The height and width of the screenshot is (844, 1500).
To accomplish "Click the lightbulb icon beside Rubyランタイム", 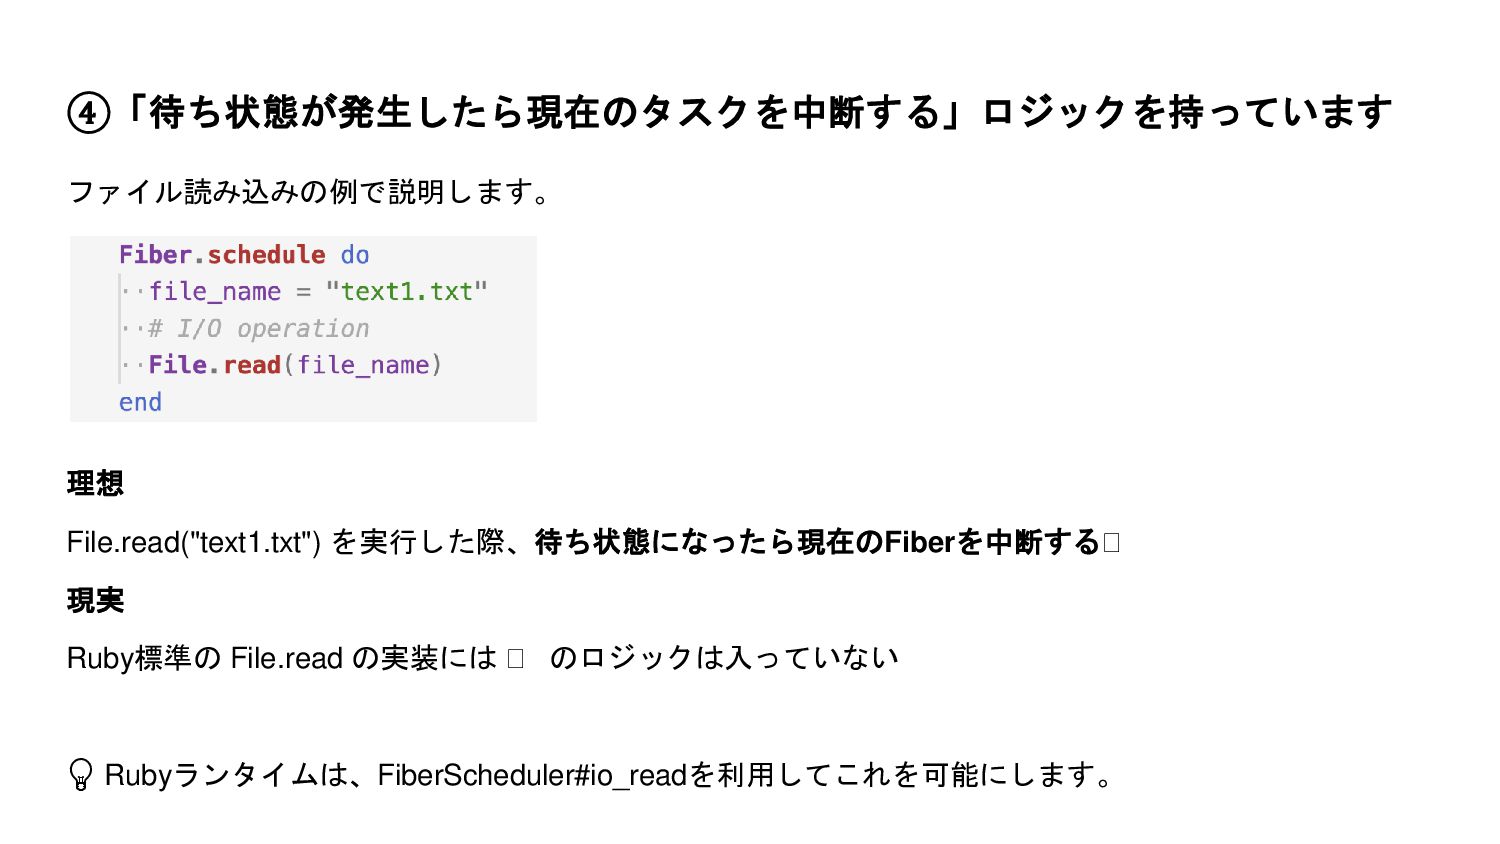I will [x=80, y=775].
